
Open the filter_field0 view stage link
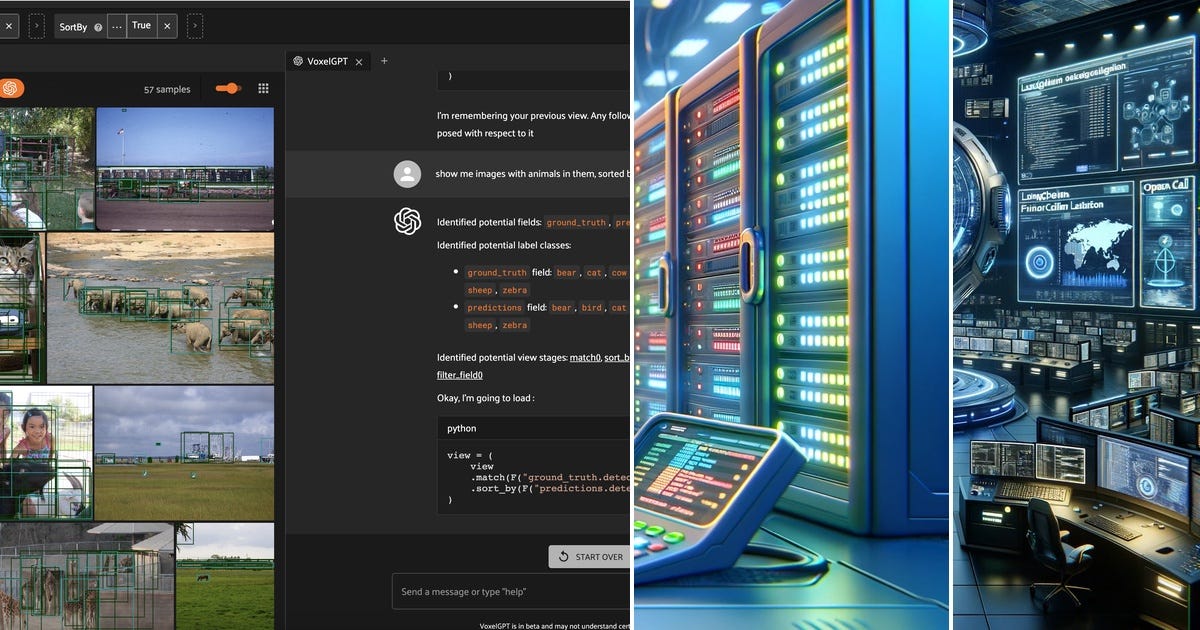pyautogui.click(x=460, y=375)
